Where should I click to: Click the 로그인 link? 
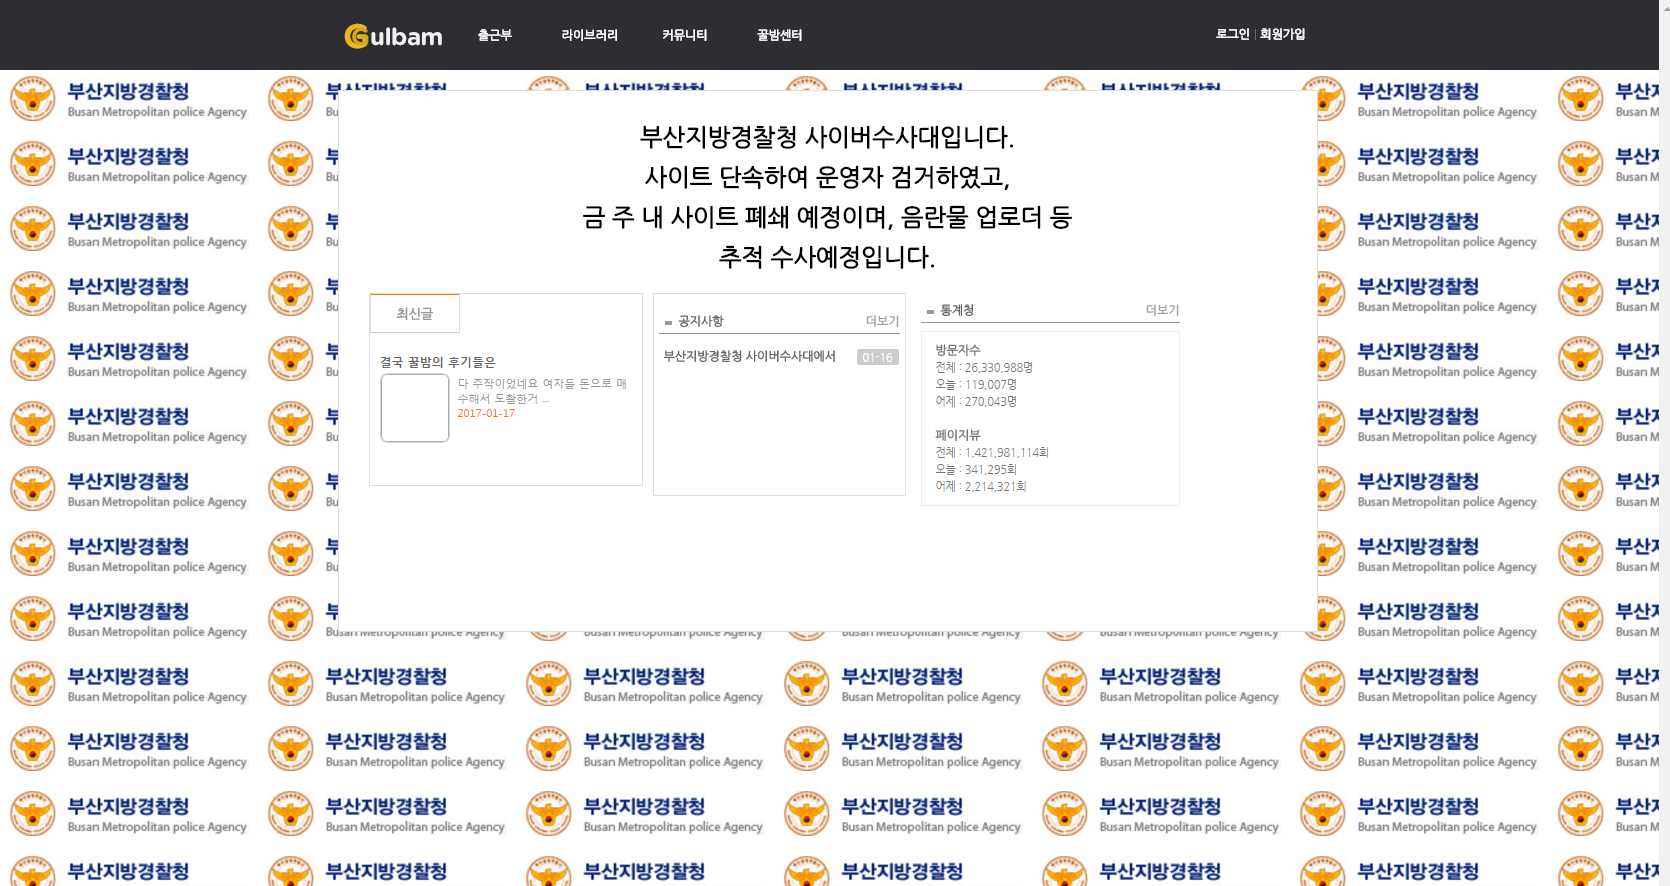(x=1232, y=34)
